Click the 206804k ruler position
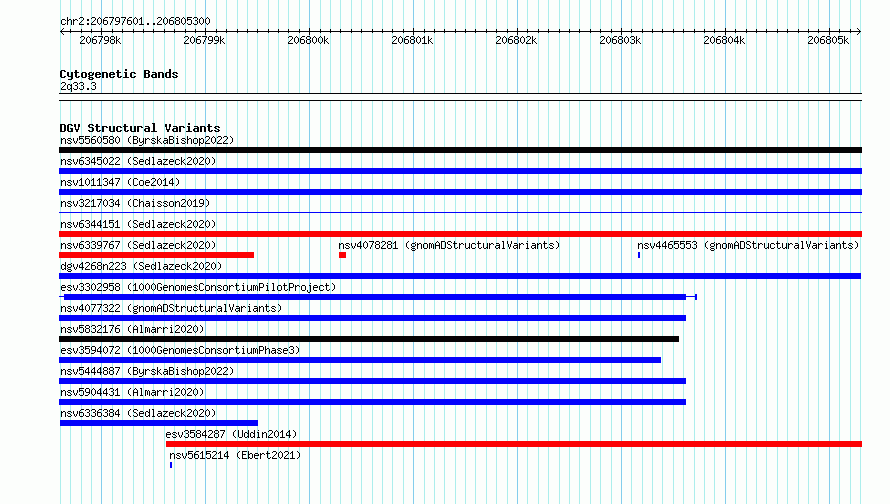Viewport: 890px width, 504px height. tap(724, 40)
